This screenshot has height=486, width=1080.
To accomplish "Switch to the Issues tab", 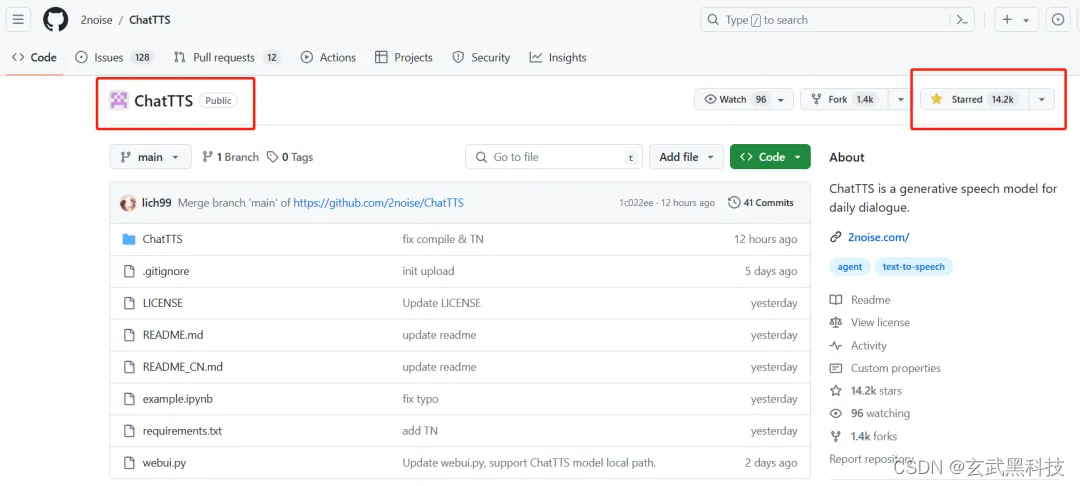I will click(114, 58).
